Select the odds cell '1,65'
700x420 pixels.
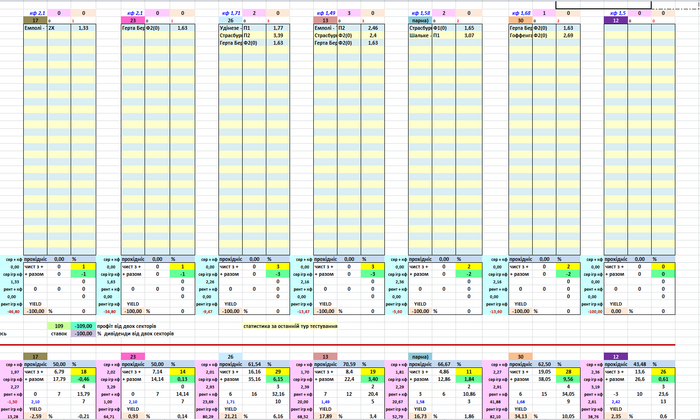point(469,28)
